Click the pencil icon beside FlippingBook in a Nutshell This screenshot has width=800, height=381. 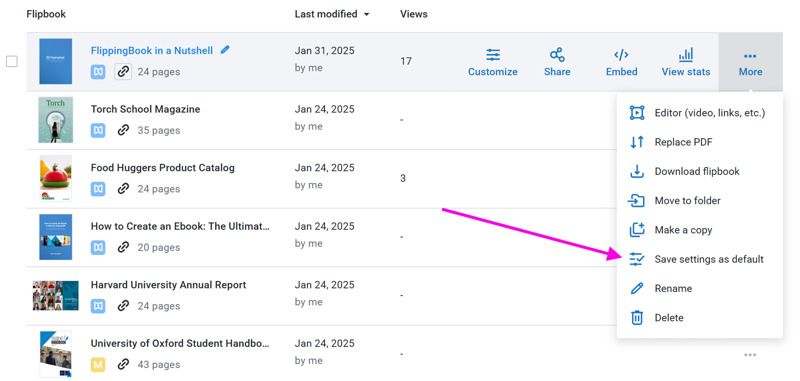[x=225, y=50]
